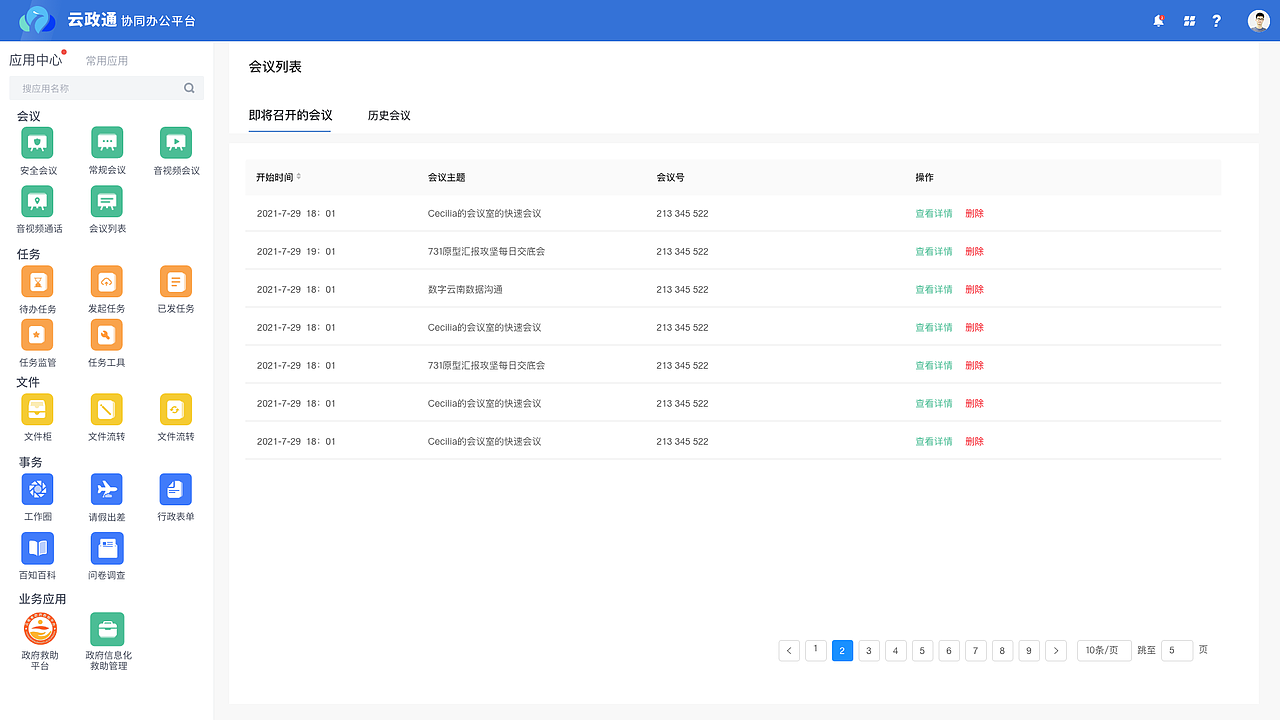Viewport: 1280px width, 720px height.
Task: Go to page 1
Action: [x=816, y=650]
